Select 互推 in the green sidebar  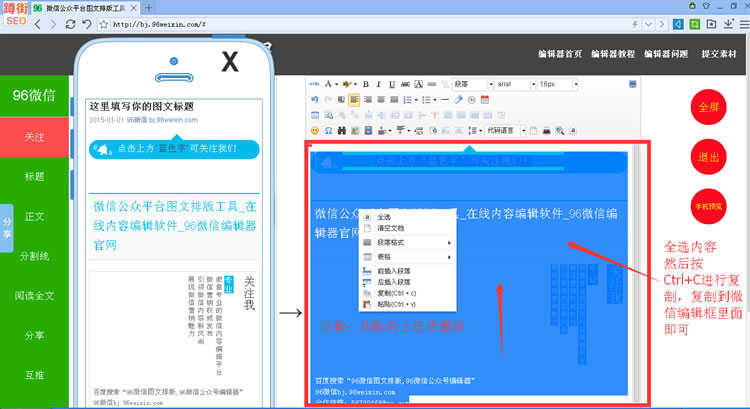pyautogui.click(x=34, y=376)
